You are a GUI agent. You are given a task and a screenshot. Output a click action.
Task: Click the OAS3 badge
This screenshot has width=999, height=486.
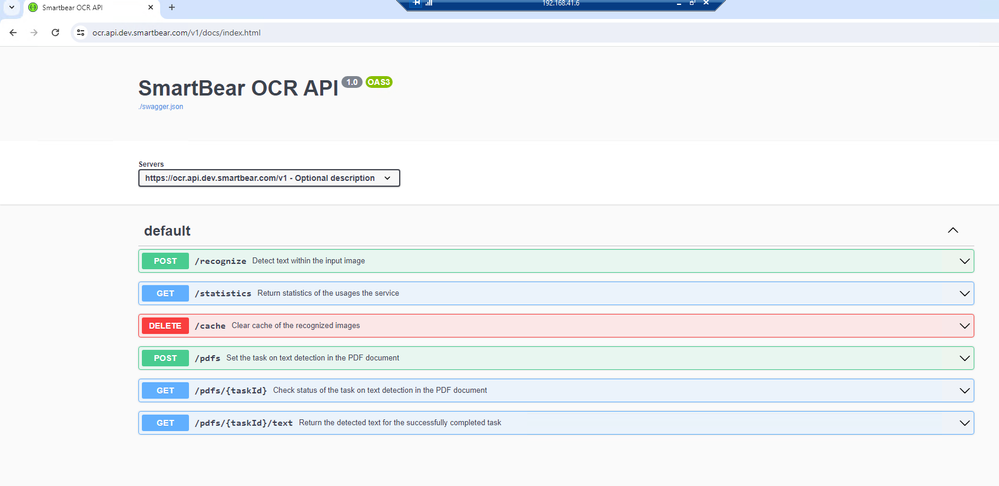coord(379,82)
